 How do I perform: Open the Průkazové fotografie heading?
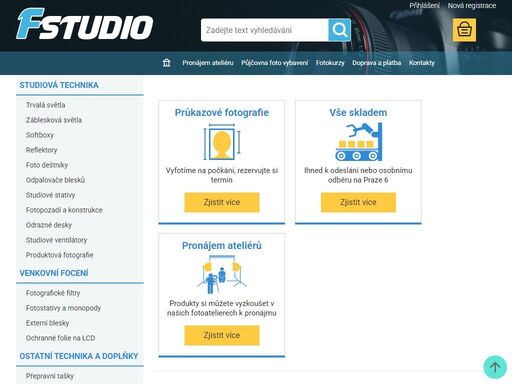tap(222, 113)
